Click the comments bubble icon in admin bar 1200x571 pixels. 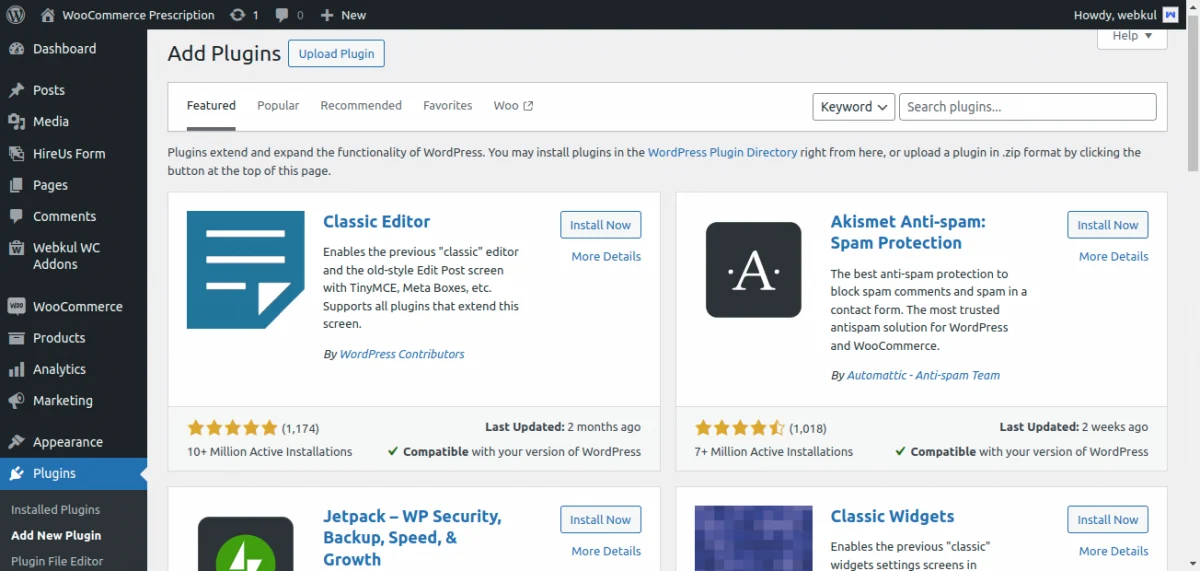coord(282,15)
